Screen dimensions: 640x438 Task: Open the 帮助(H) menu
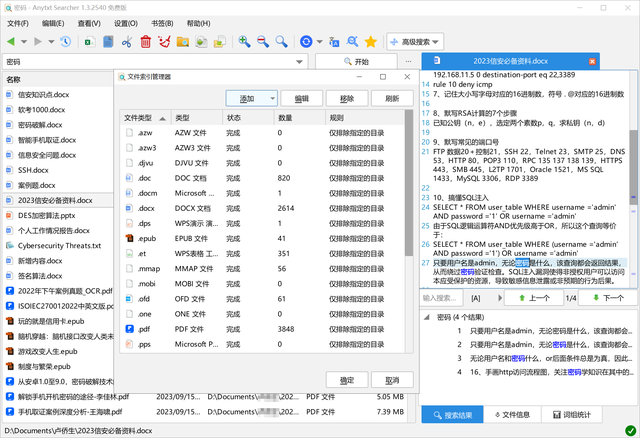pyautogui.click(x=198, y=23)
